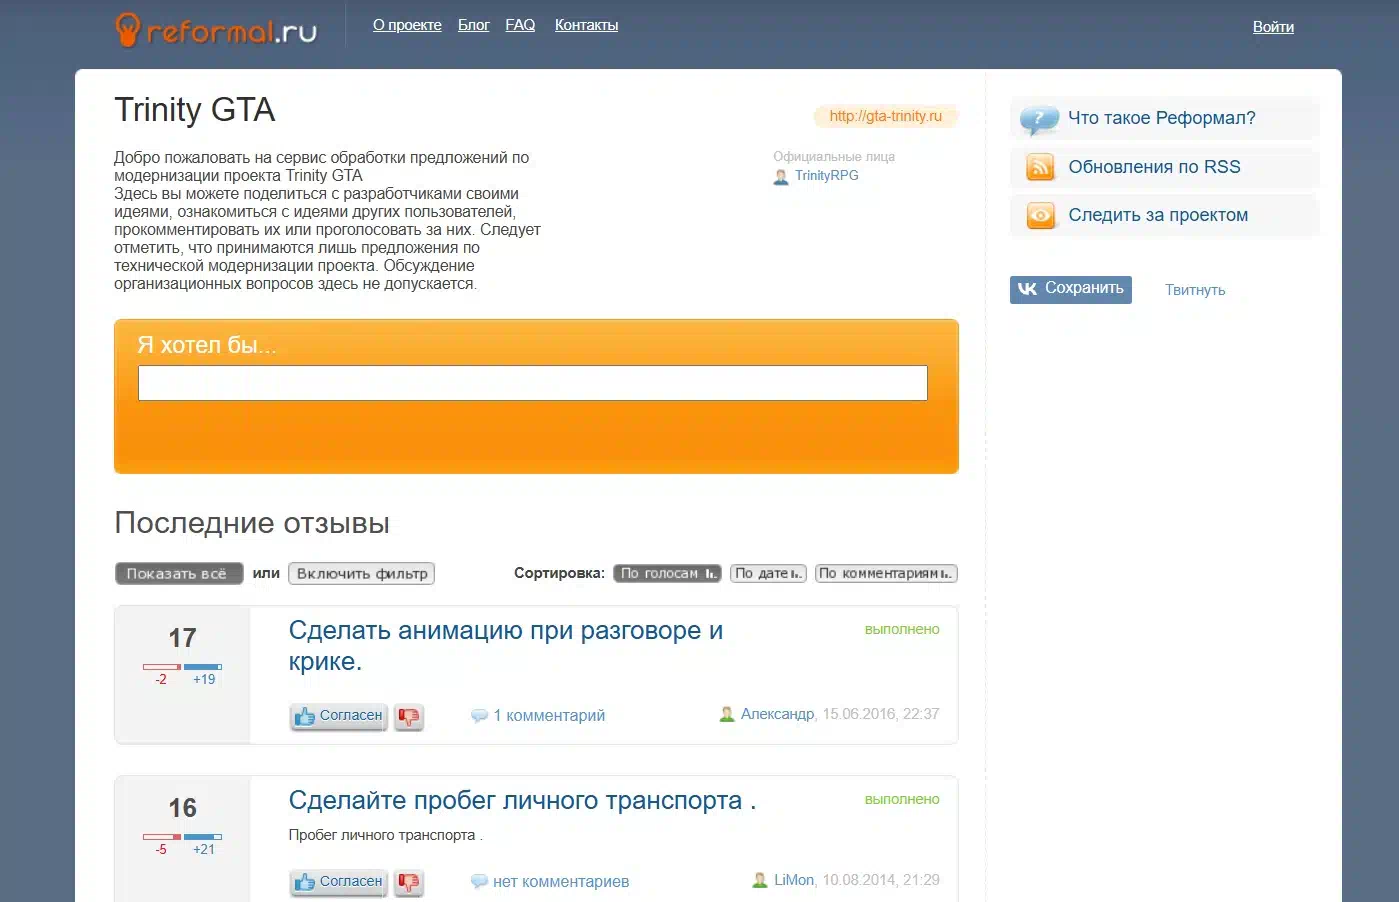
Task: Click the Показать всё button
Action: tap(179, 574)
